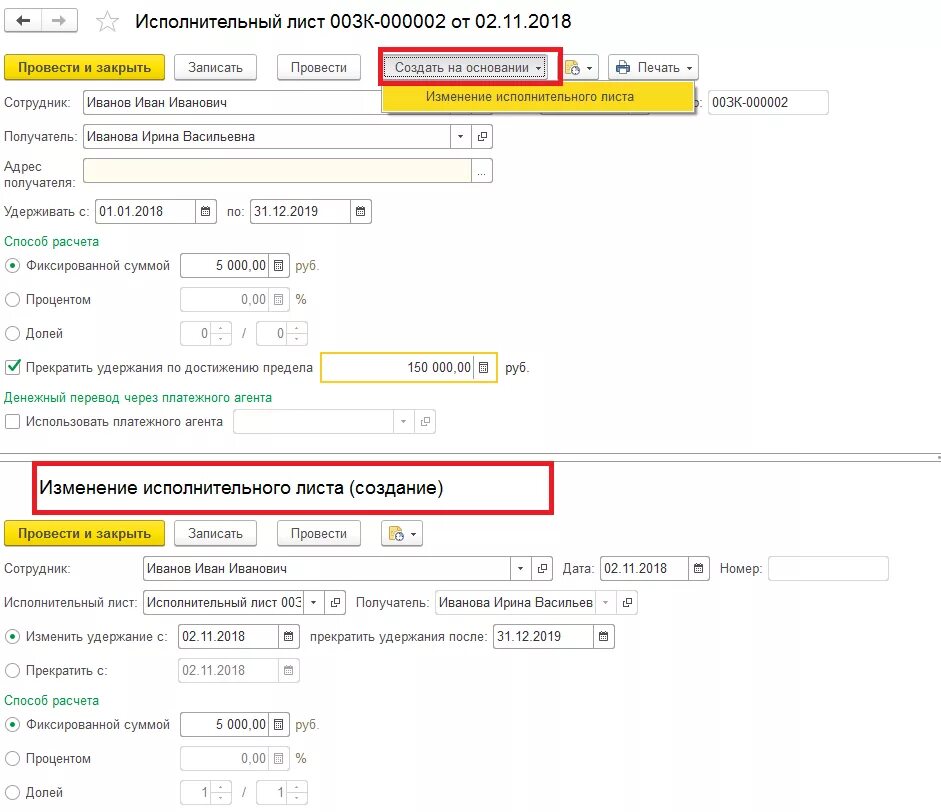Viewport: 941px width, 812px height.
Task: Expand Исполнительный лист dropdown arrow
Action: (x=313, y=603)
